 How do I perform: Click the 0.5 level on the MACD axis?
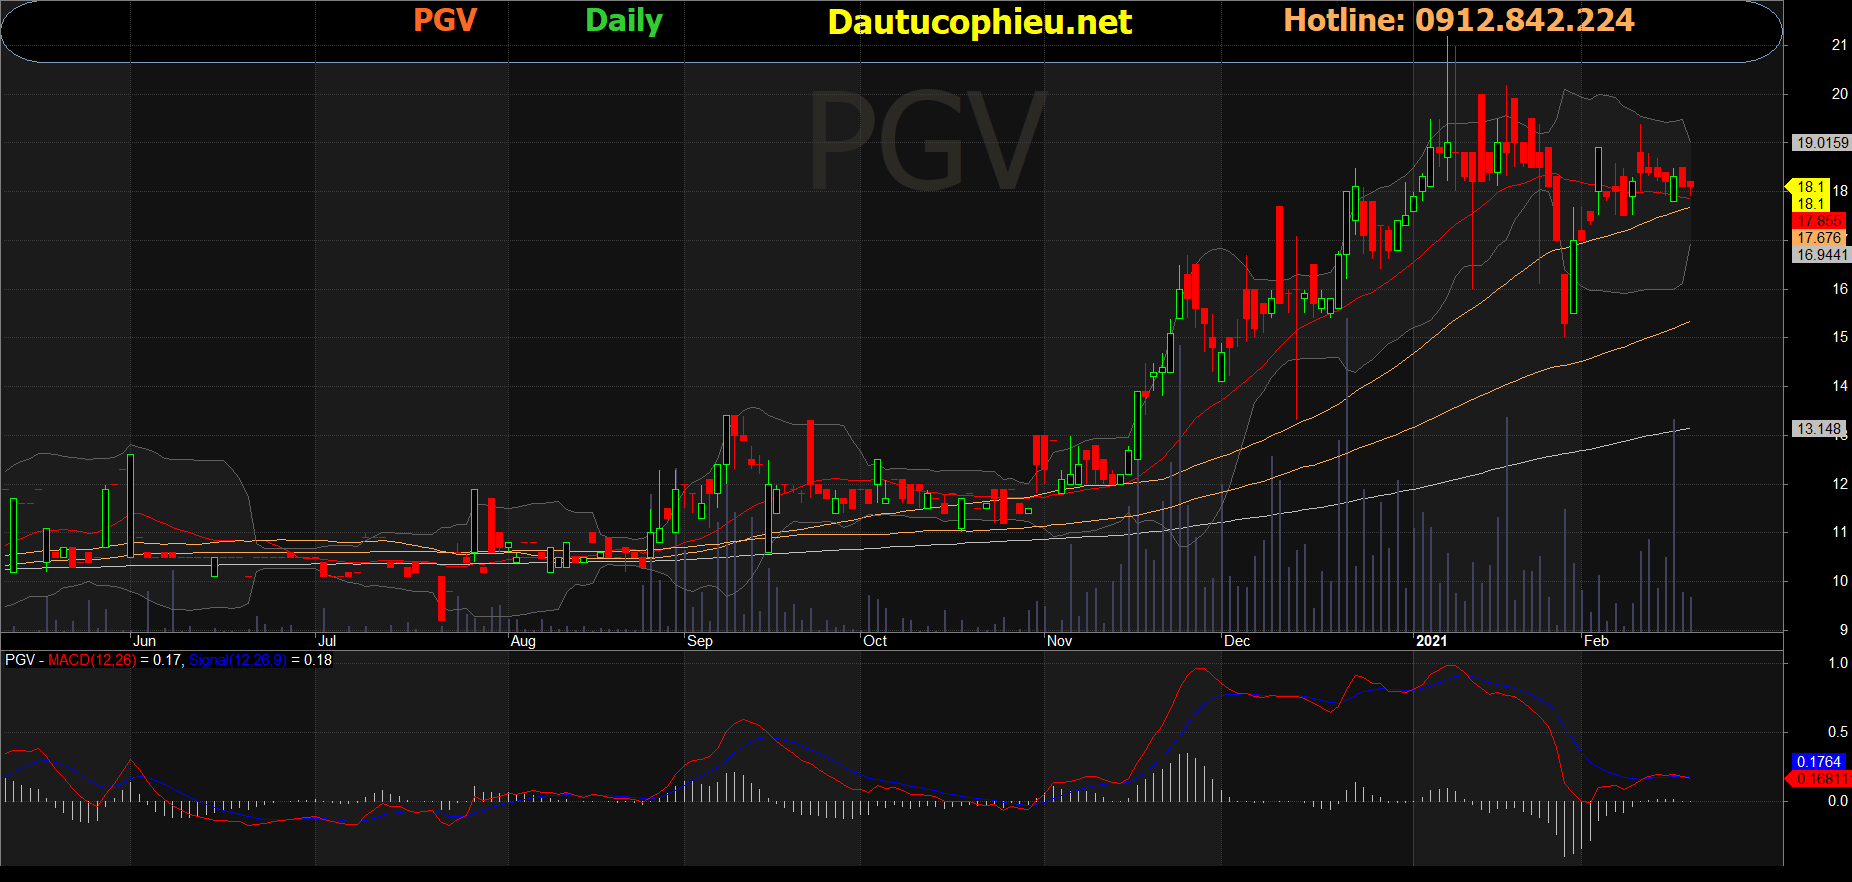(x=1838, y=732)
